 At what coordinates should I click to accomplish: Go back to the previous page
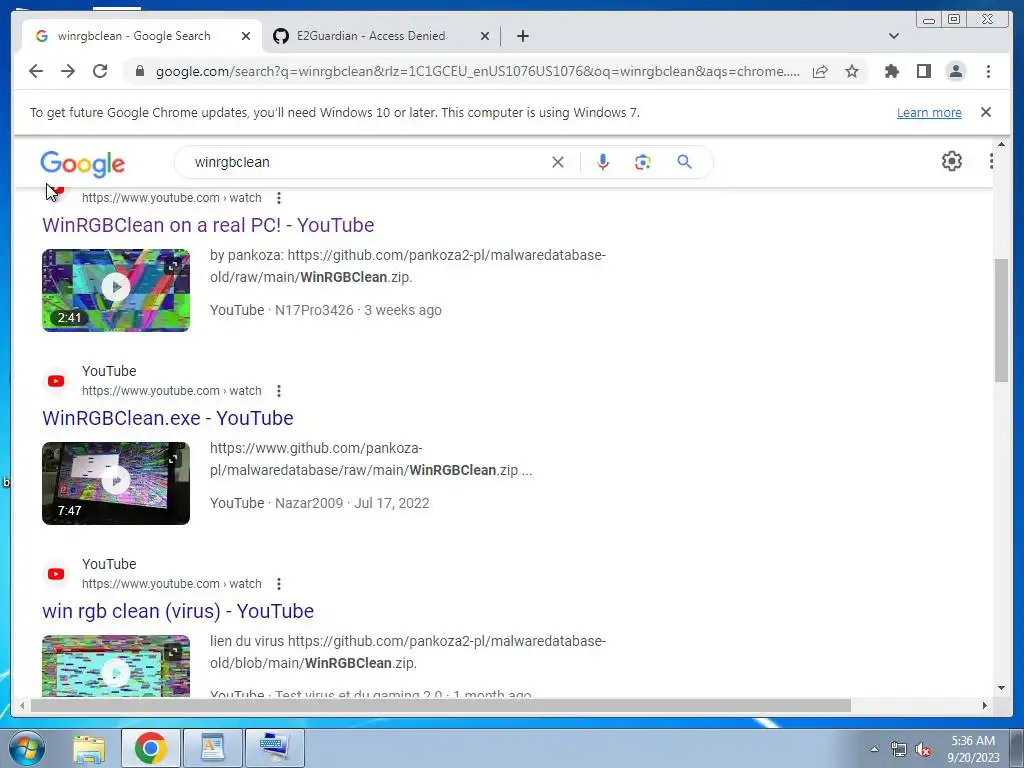tap(36, 71)
